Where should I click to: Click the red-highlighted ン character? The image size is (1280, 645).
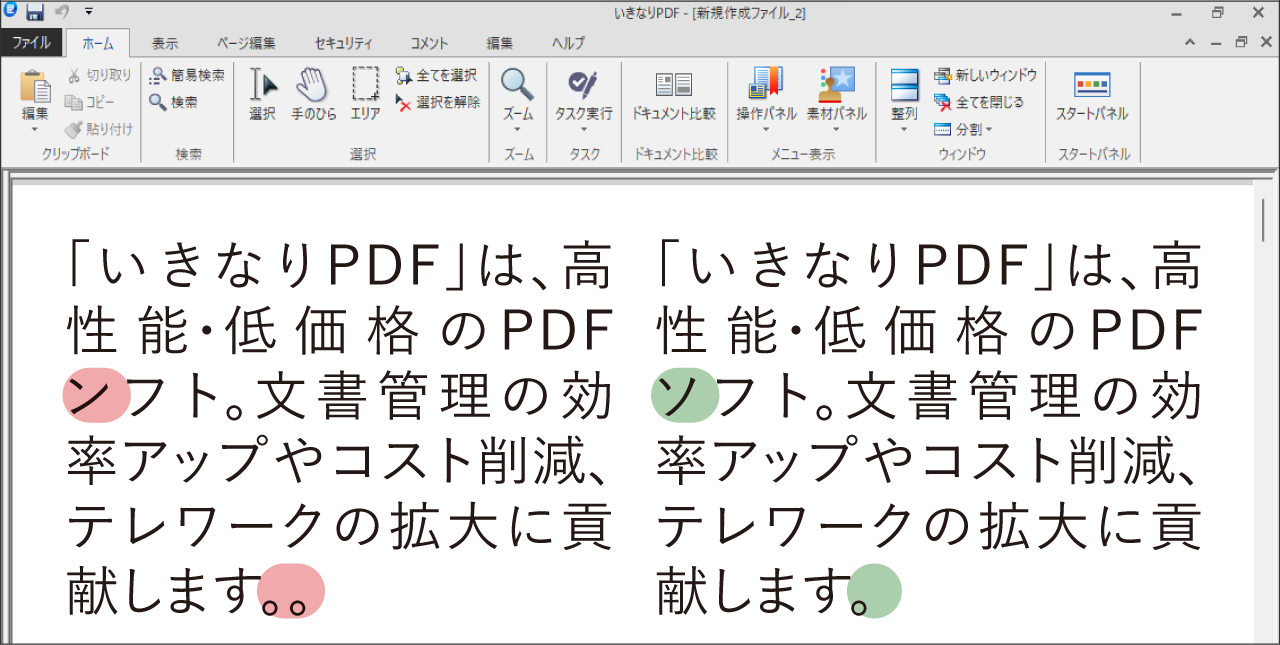tap(94, 395)
